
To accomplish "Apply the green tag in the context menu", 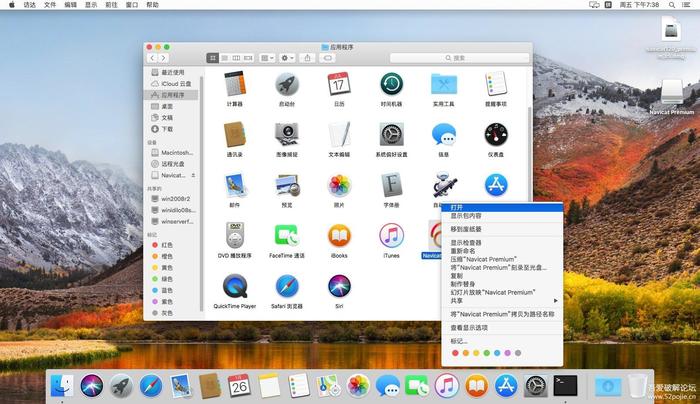I will coord(487,353).
